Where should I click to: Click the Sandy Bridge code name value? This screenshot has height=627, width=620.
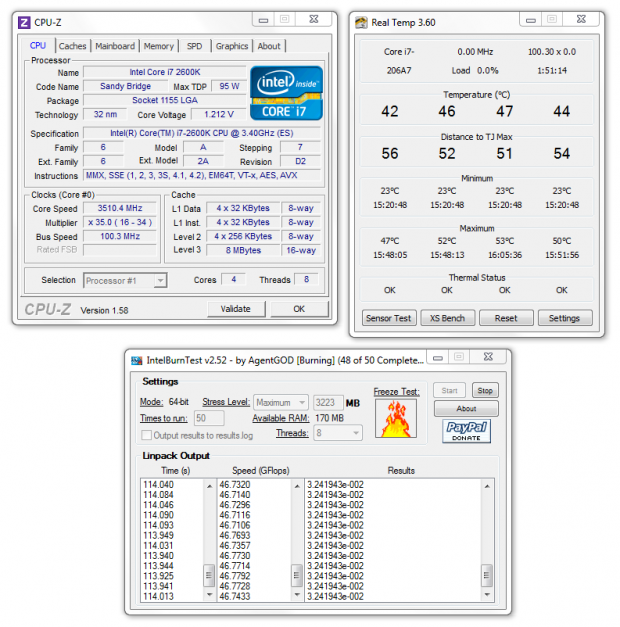click(125, 86)
